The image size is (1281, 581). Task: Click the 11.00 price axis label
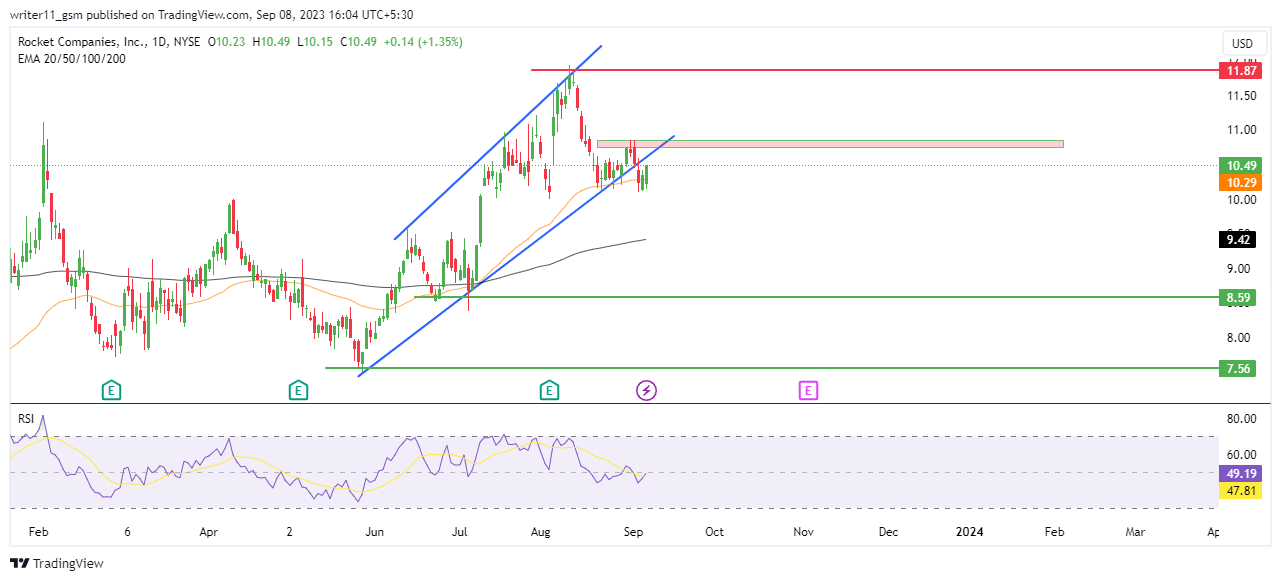(x=1240, y=130)
